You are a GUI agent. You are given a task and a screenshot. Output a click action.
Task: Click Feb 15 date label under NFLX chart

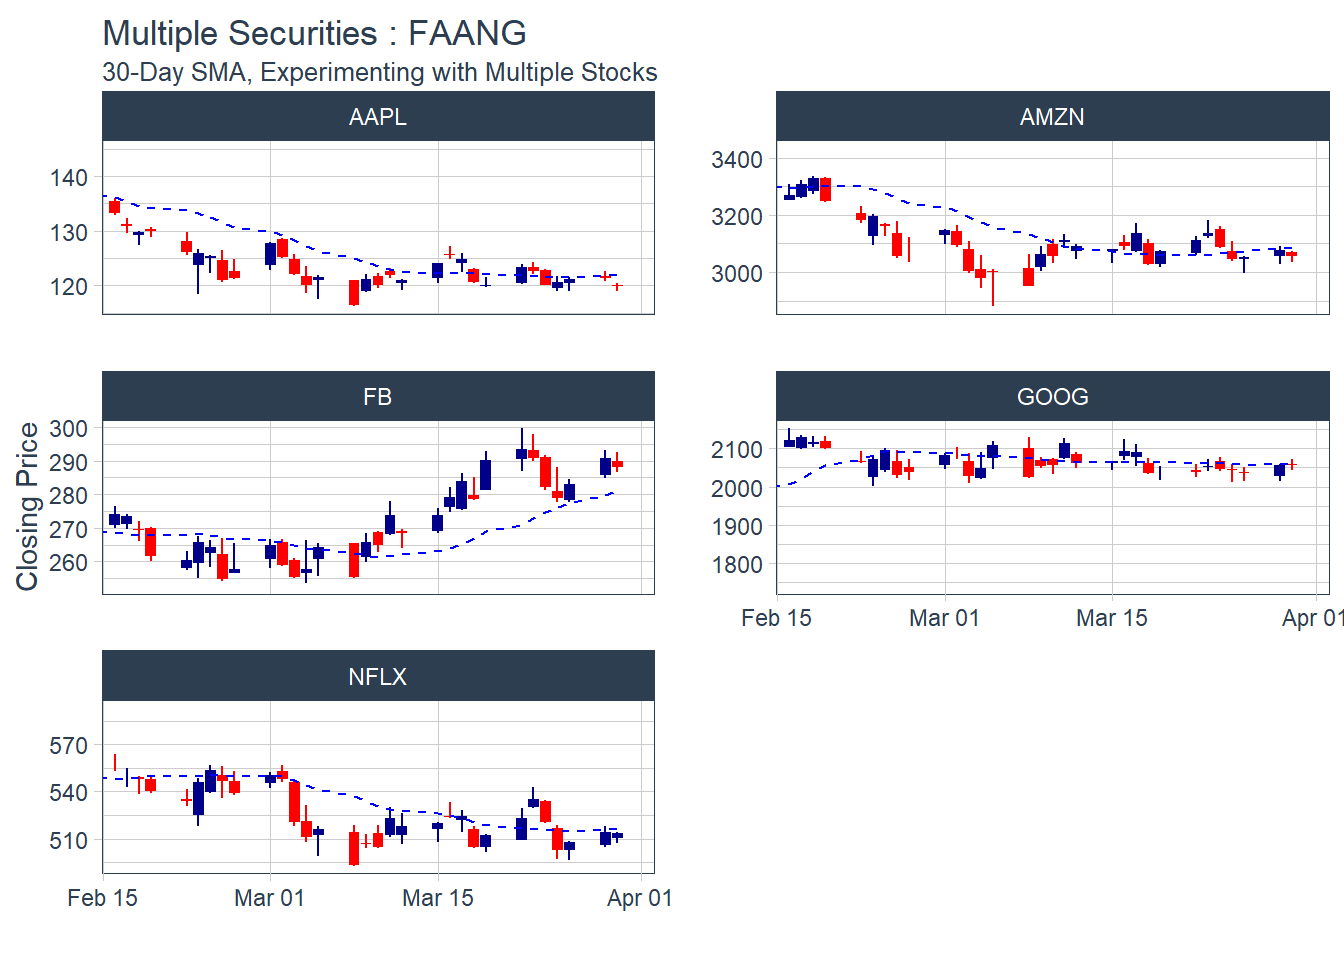pos(102,898)
